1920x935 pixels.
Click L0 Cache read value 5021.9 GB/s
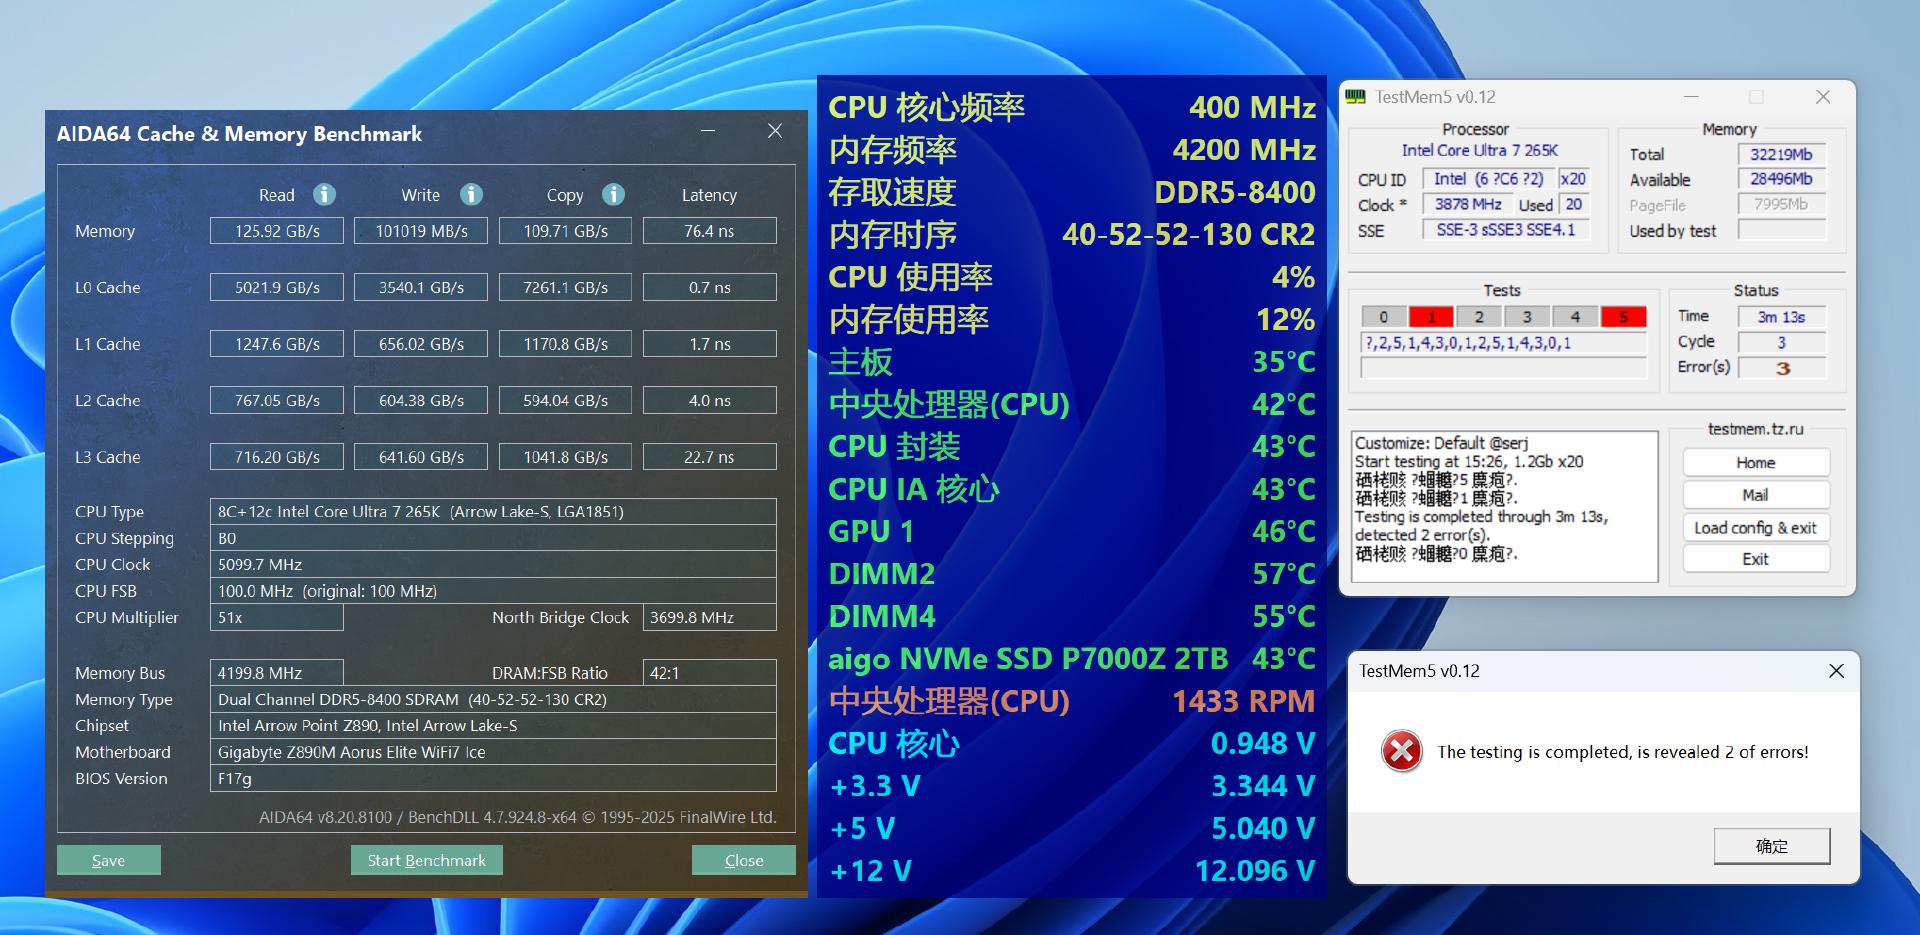tap(277, 287)
